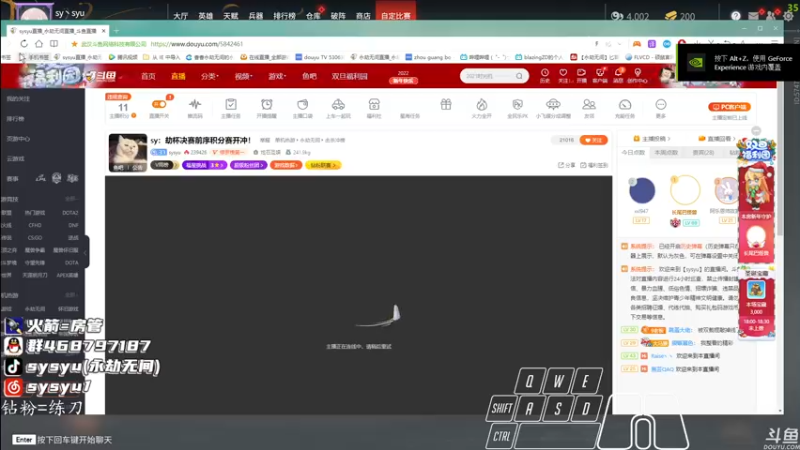The width and height of the screenshot is (800, 450).
Task: Collapse the left sidebar arrow handle
Action: 86,252
